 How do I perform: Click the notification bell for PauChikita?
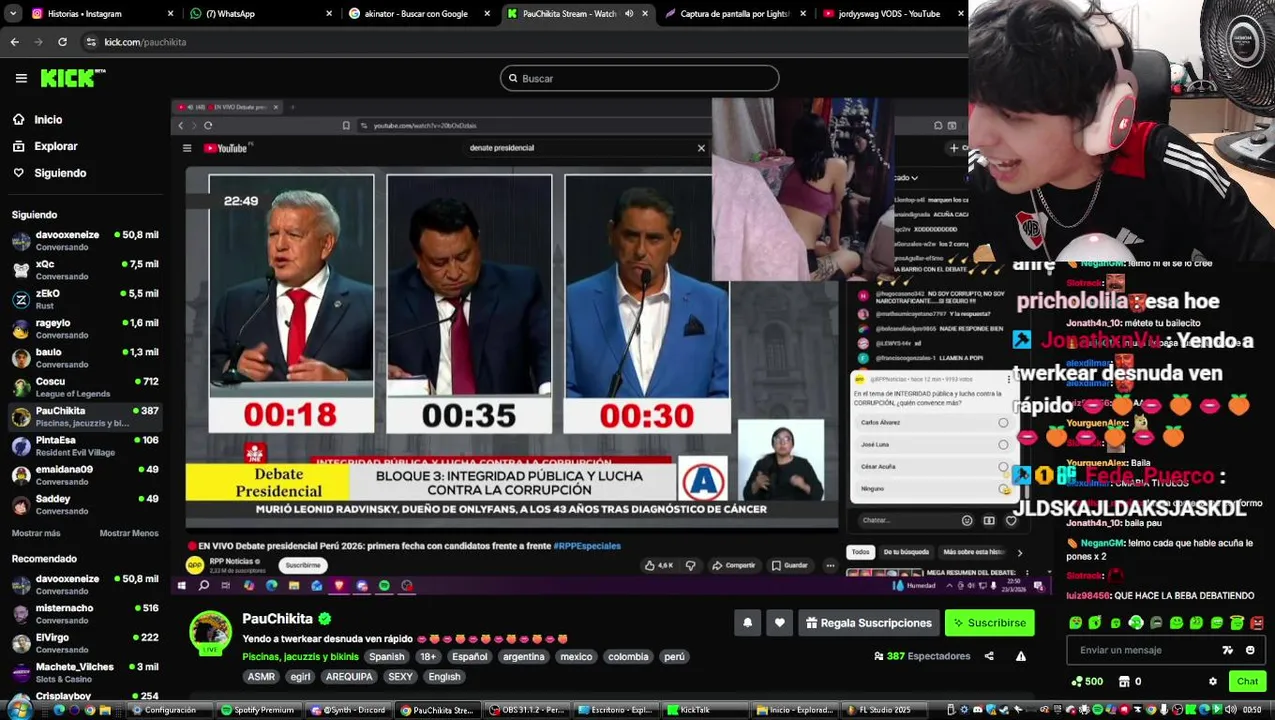[747, 623]
